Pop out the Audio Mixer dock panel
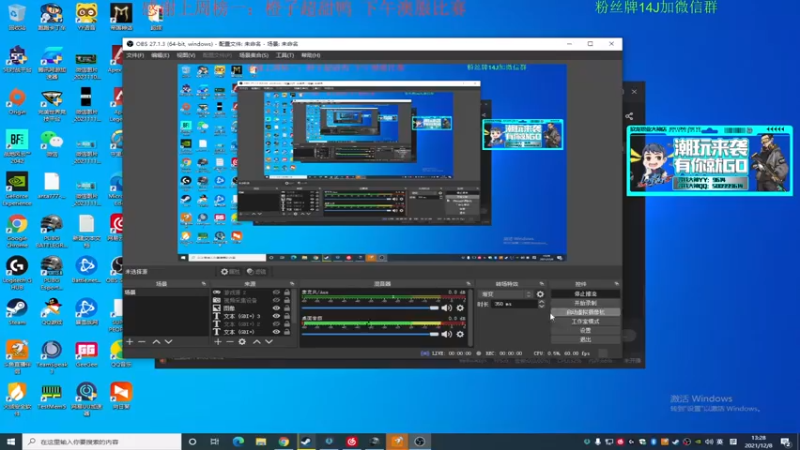Screen dimensions: 800x450 pyautogui.click(x=468, y=284)
